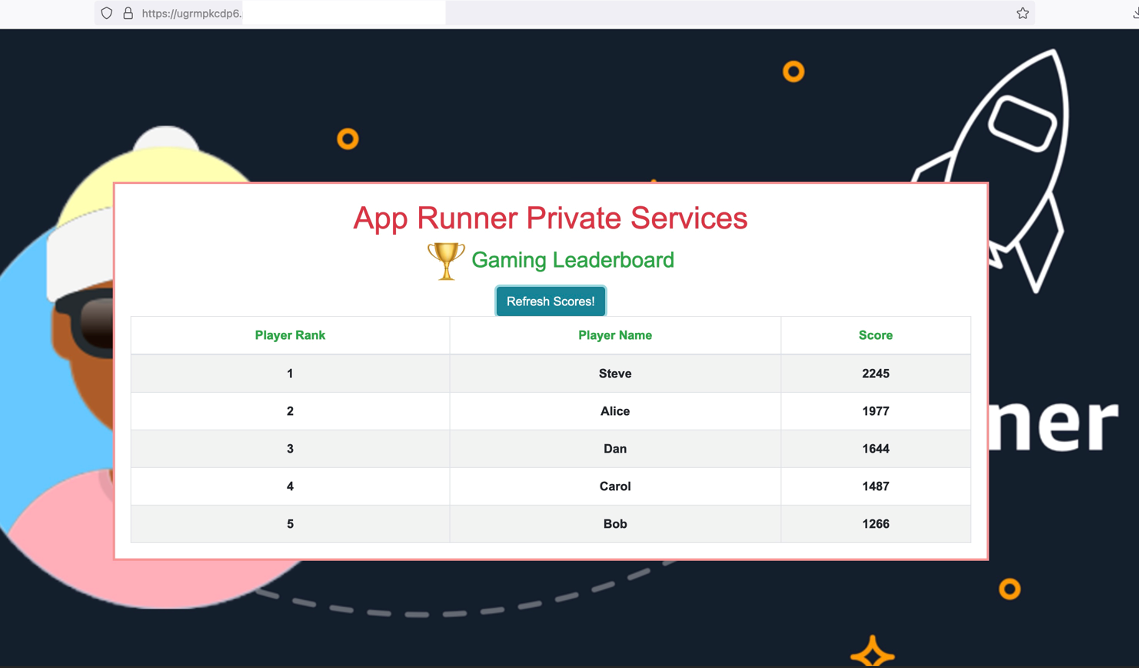Click Carol's rank number 4

(290, 486)
